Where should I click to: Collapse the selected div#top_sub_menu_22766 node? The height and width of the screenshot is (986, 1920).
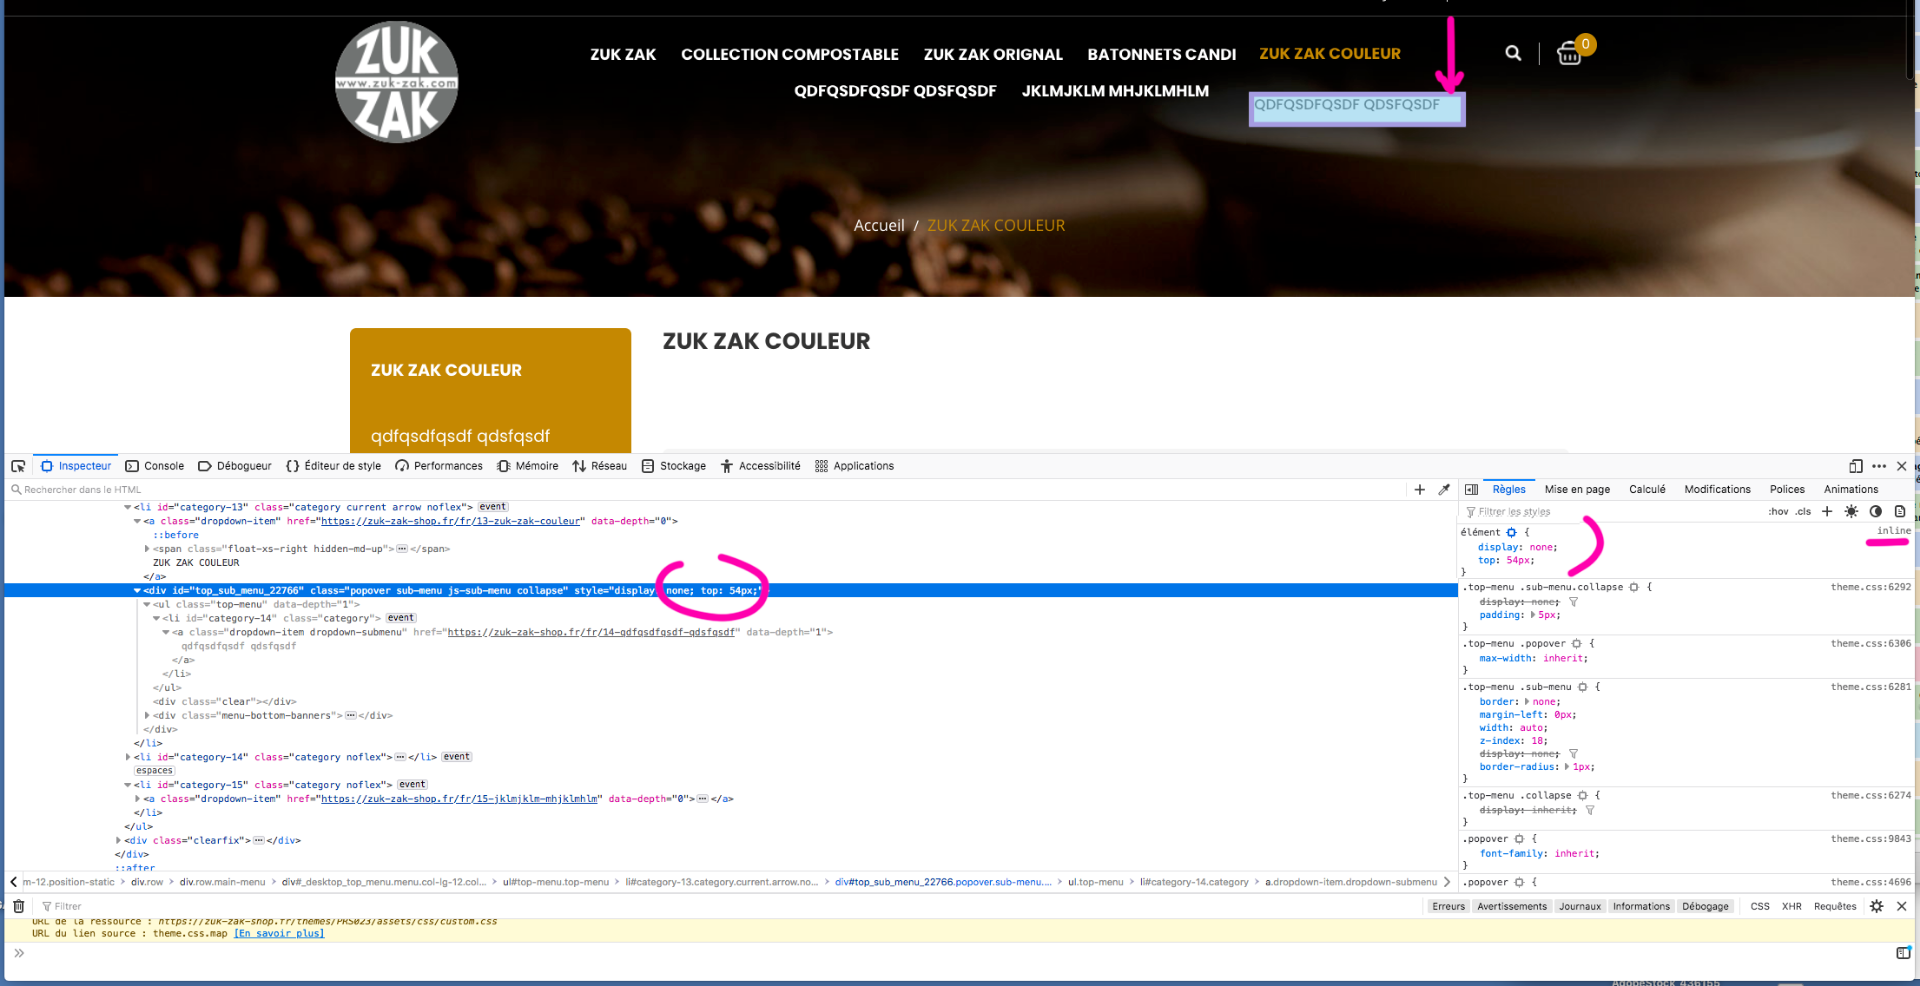137,591
